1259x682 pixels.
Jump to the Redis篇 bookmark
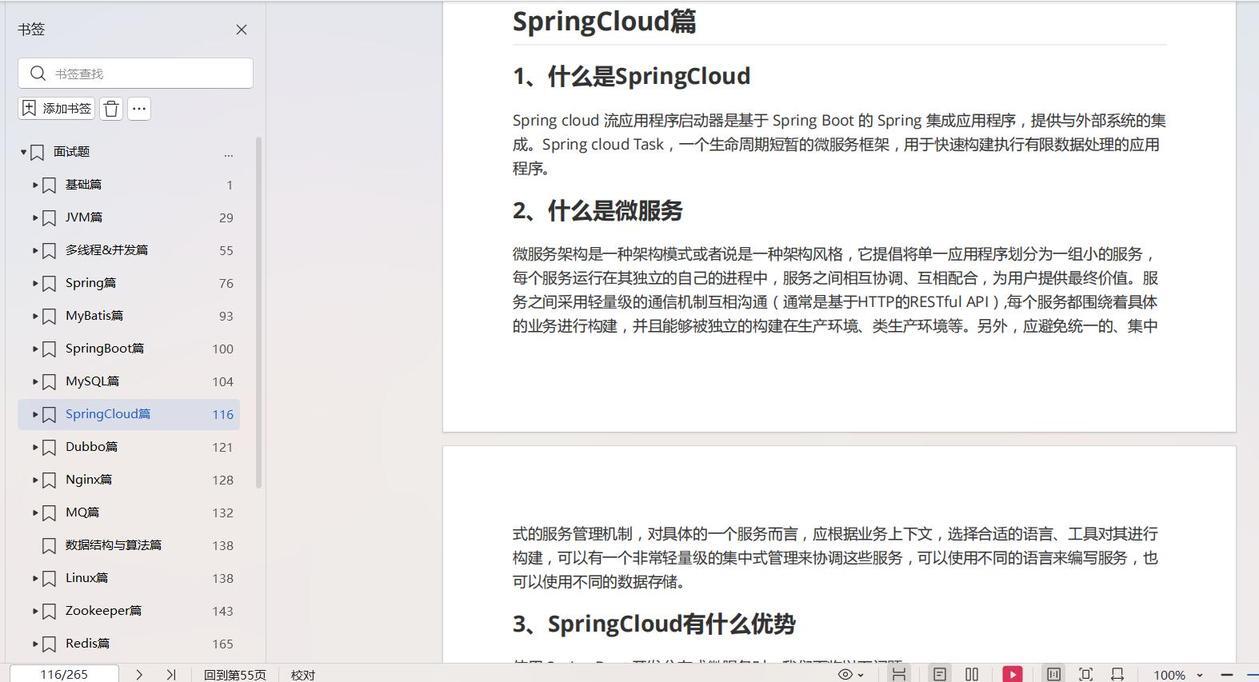[87, 644]
